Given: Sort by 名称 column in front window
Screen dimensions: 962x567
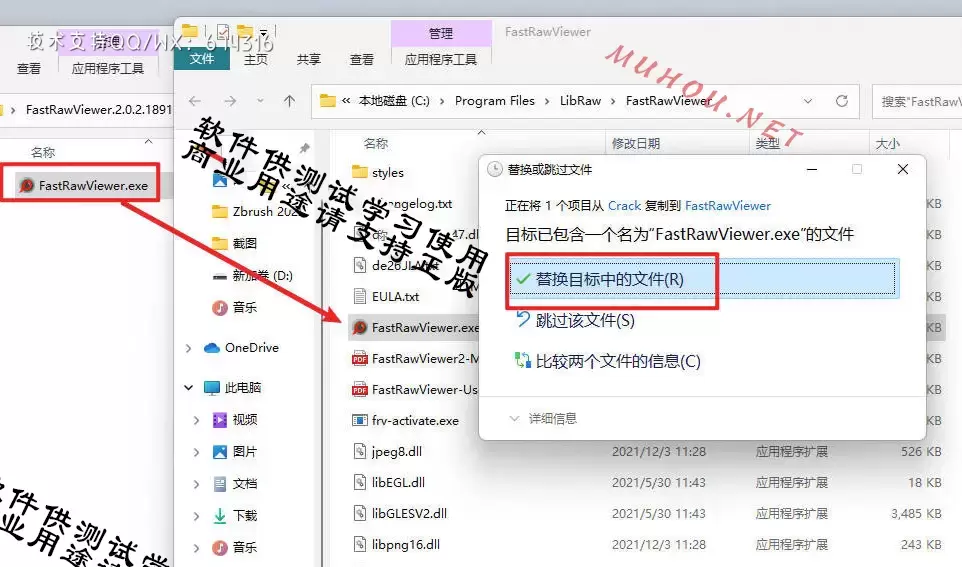Looking at the screenshot, I should pos(375,144).
